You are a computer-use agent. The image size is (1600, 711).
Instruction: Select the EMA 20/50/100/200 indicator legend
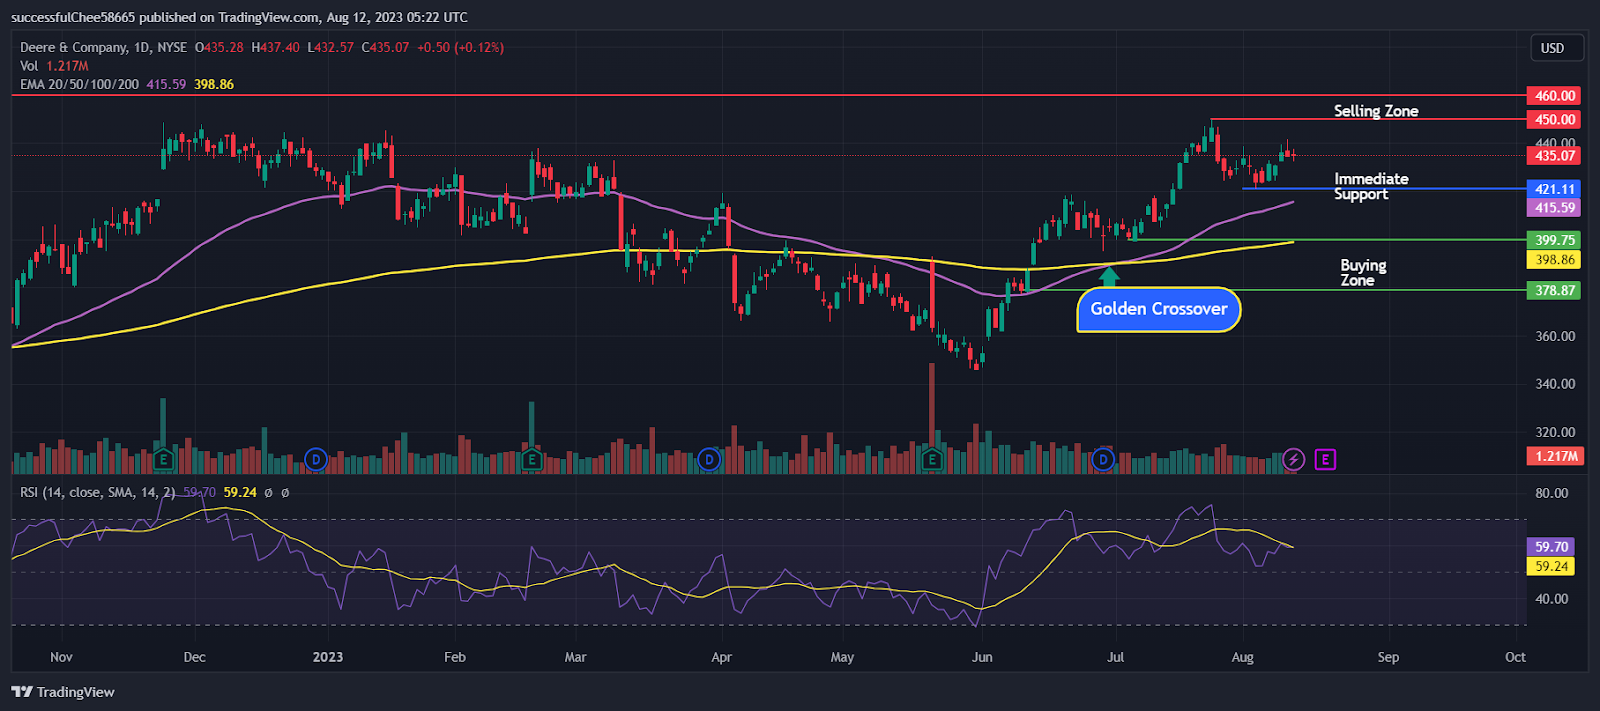pos(79,84)
